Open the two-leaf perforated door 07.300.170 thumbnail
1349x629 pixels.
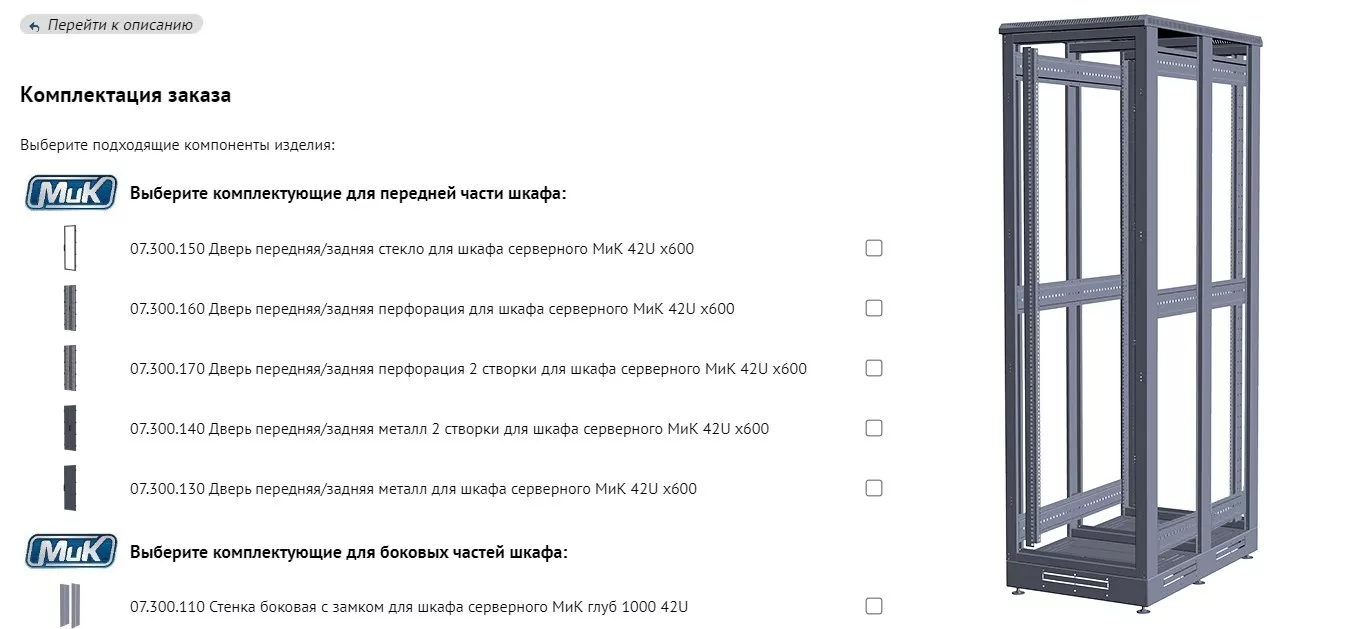point(70,368)
